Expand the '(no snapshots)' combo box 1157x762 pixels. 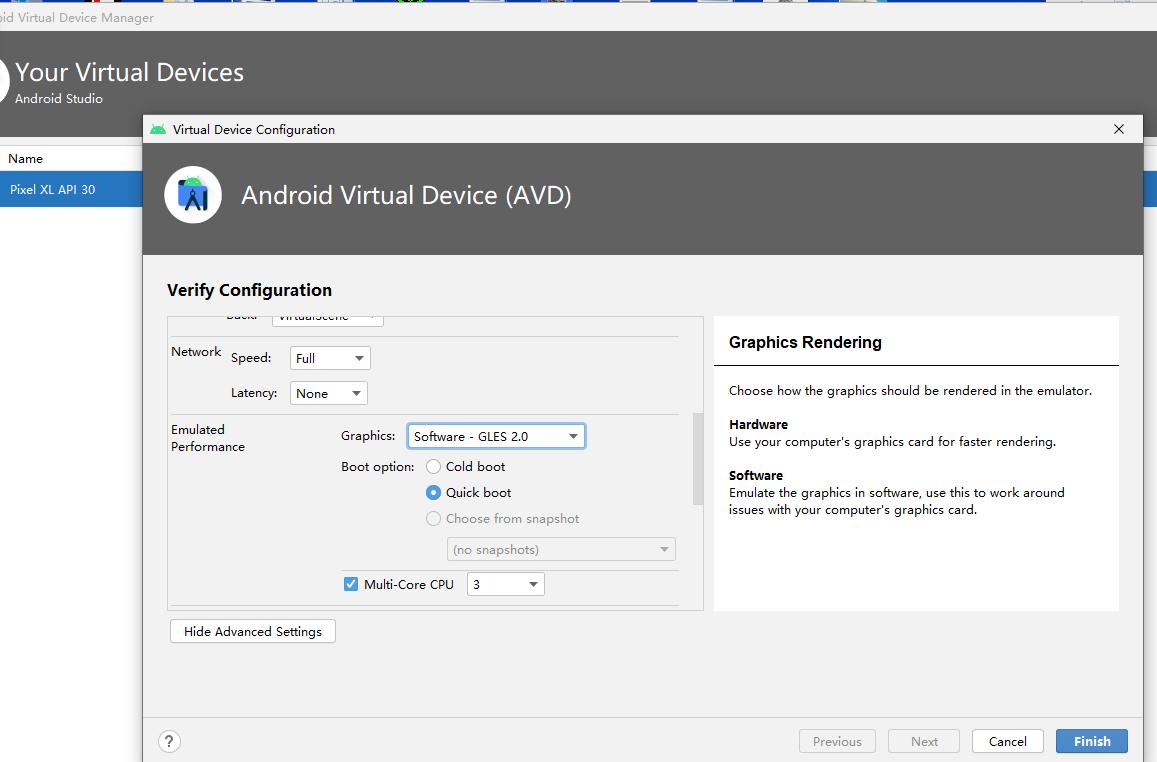coord(560,550)
